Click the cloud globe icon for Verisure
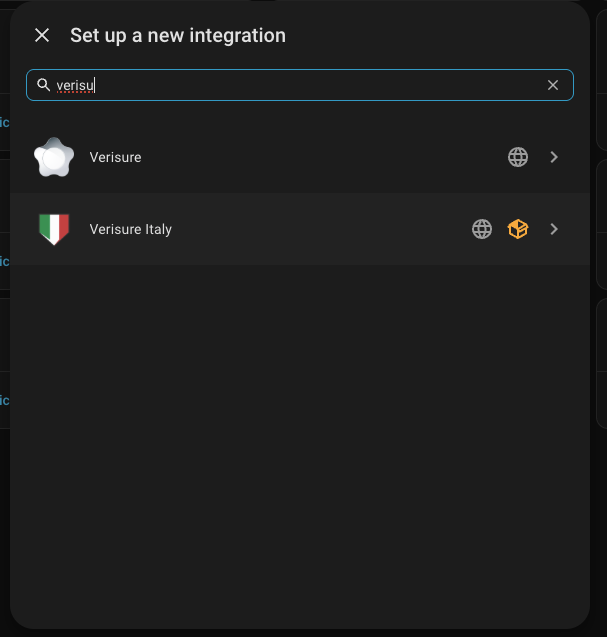This screenshot has width=607, height=637. tap(518, 157)
